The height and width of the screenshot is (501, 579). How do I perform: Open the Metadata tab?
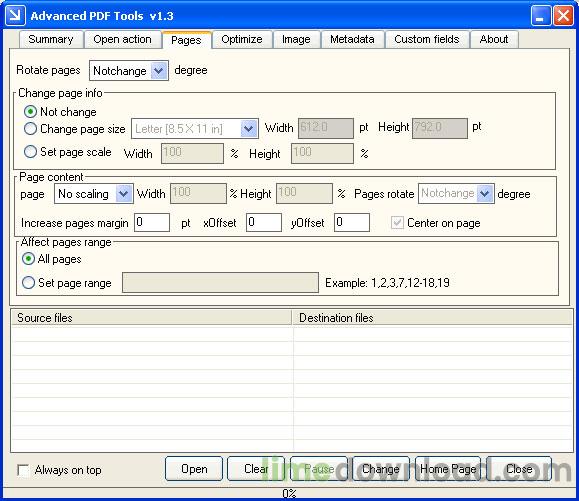[x=352, y=39]
